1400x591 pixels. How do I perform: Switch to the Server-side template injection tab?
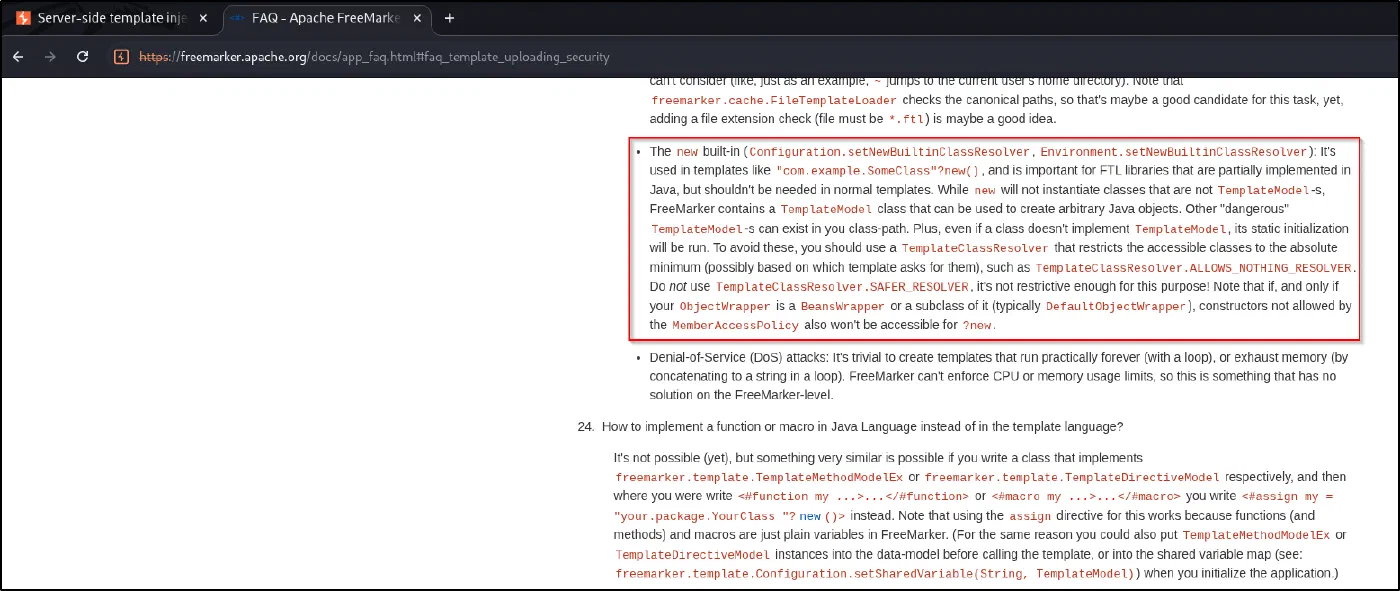(x=112, y=18)
